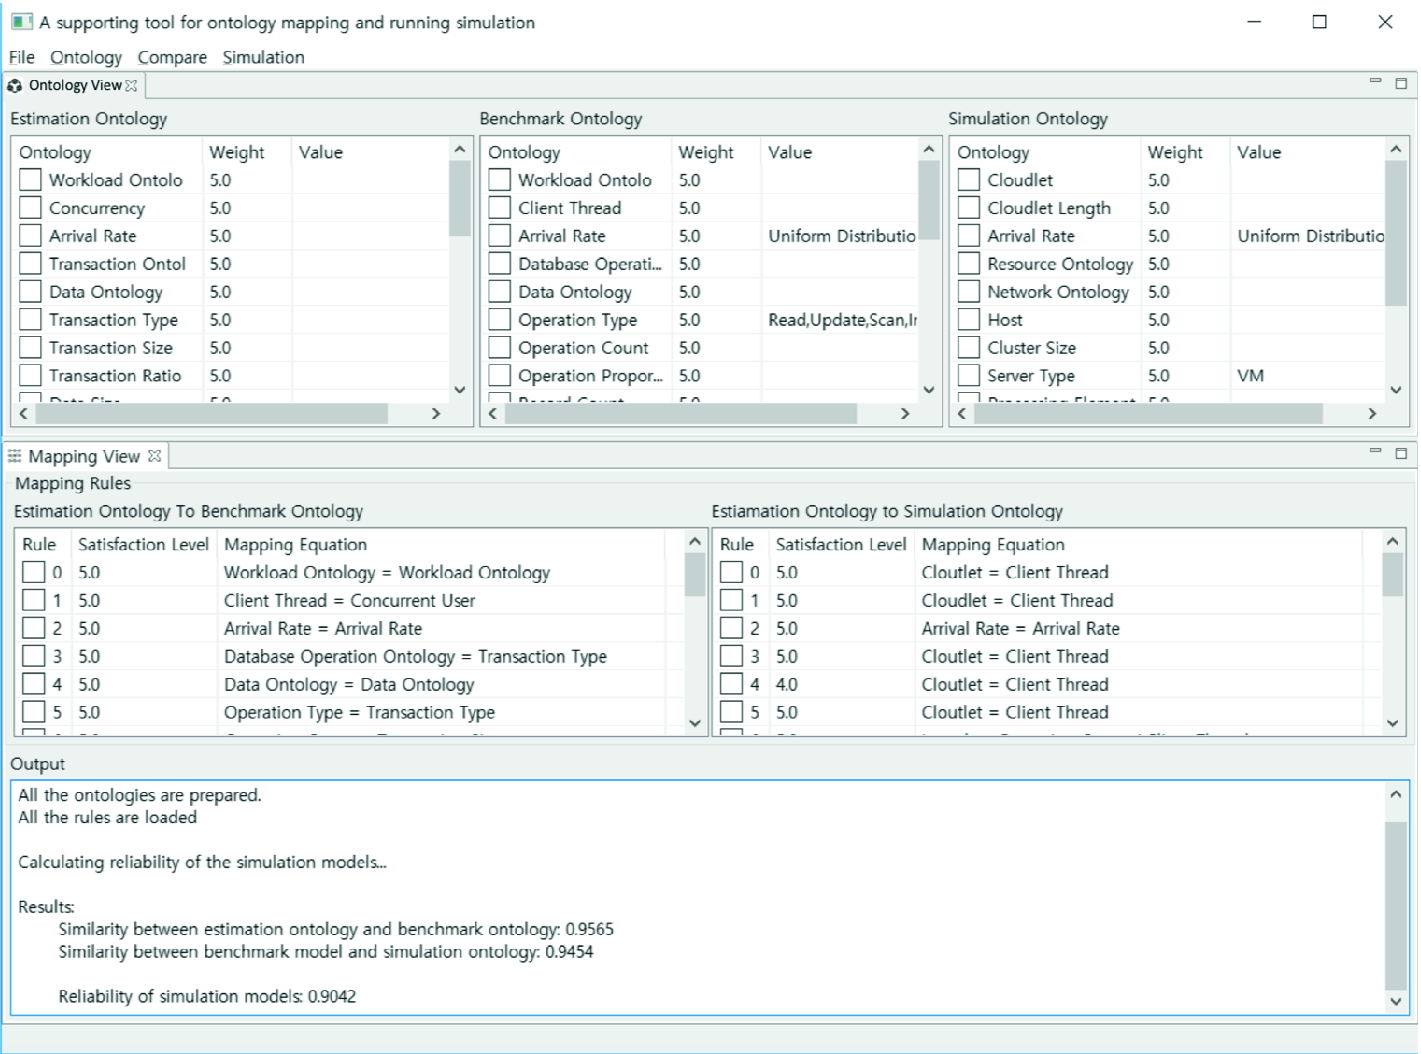
Task: Check Concurrency in Estimation Ontology
Action: tap(31, 207)
